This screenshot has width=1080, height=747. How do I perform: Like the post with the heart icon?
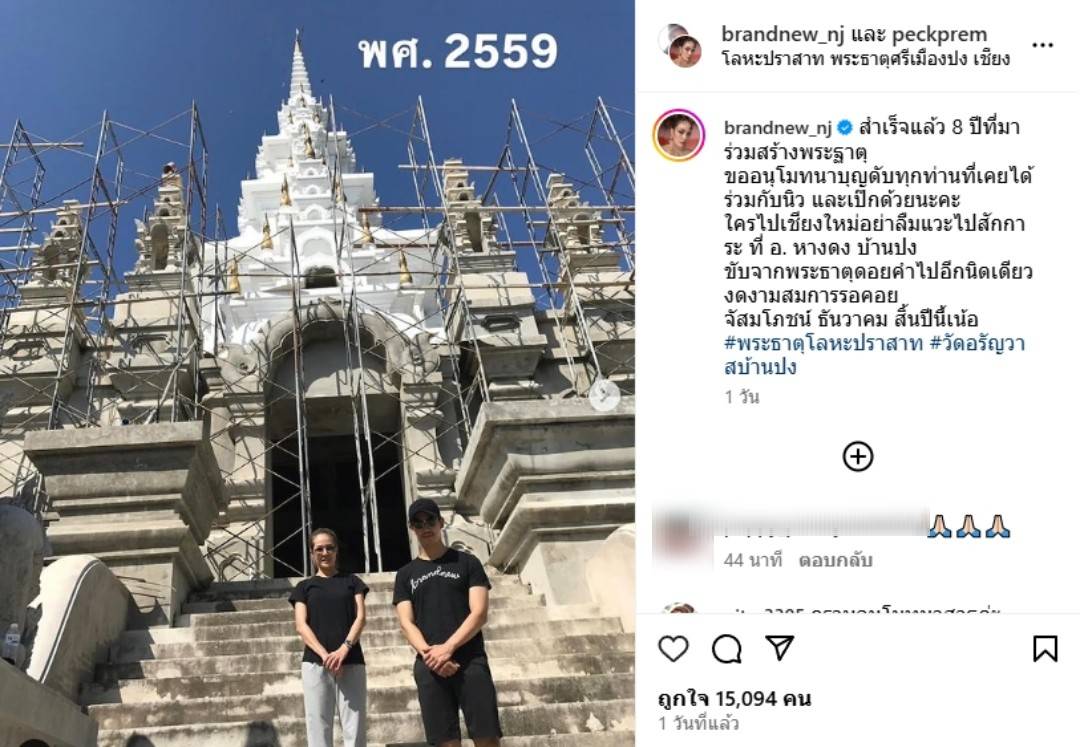pos(673,649)
